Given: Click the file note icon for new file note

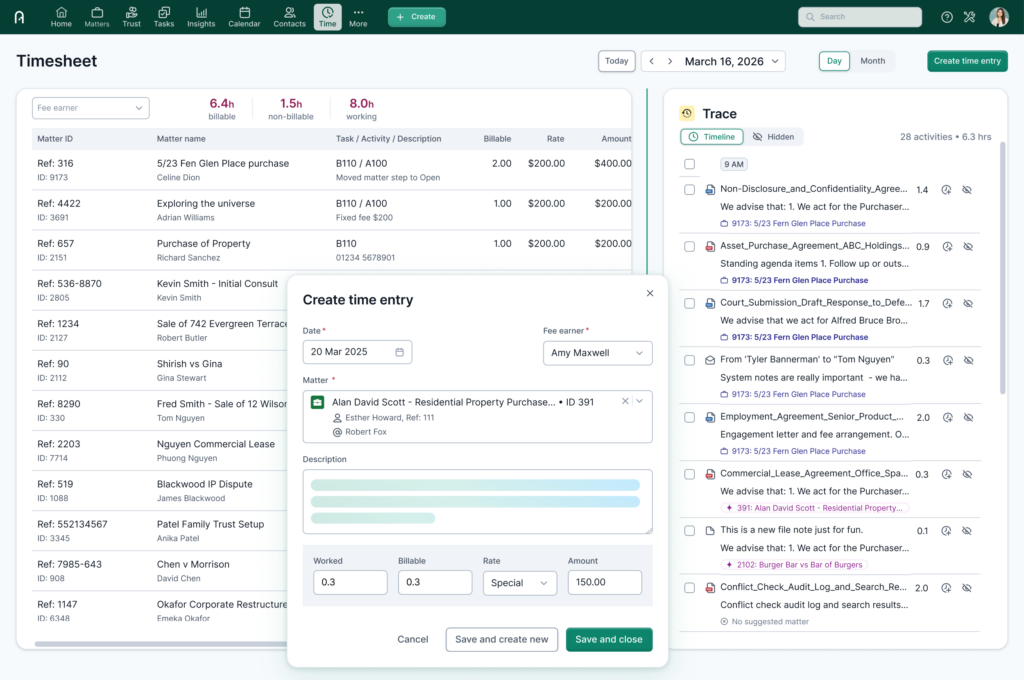Looking at the screenshot, I should click(710, 531).
